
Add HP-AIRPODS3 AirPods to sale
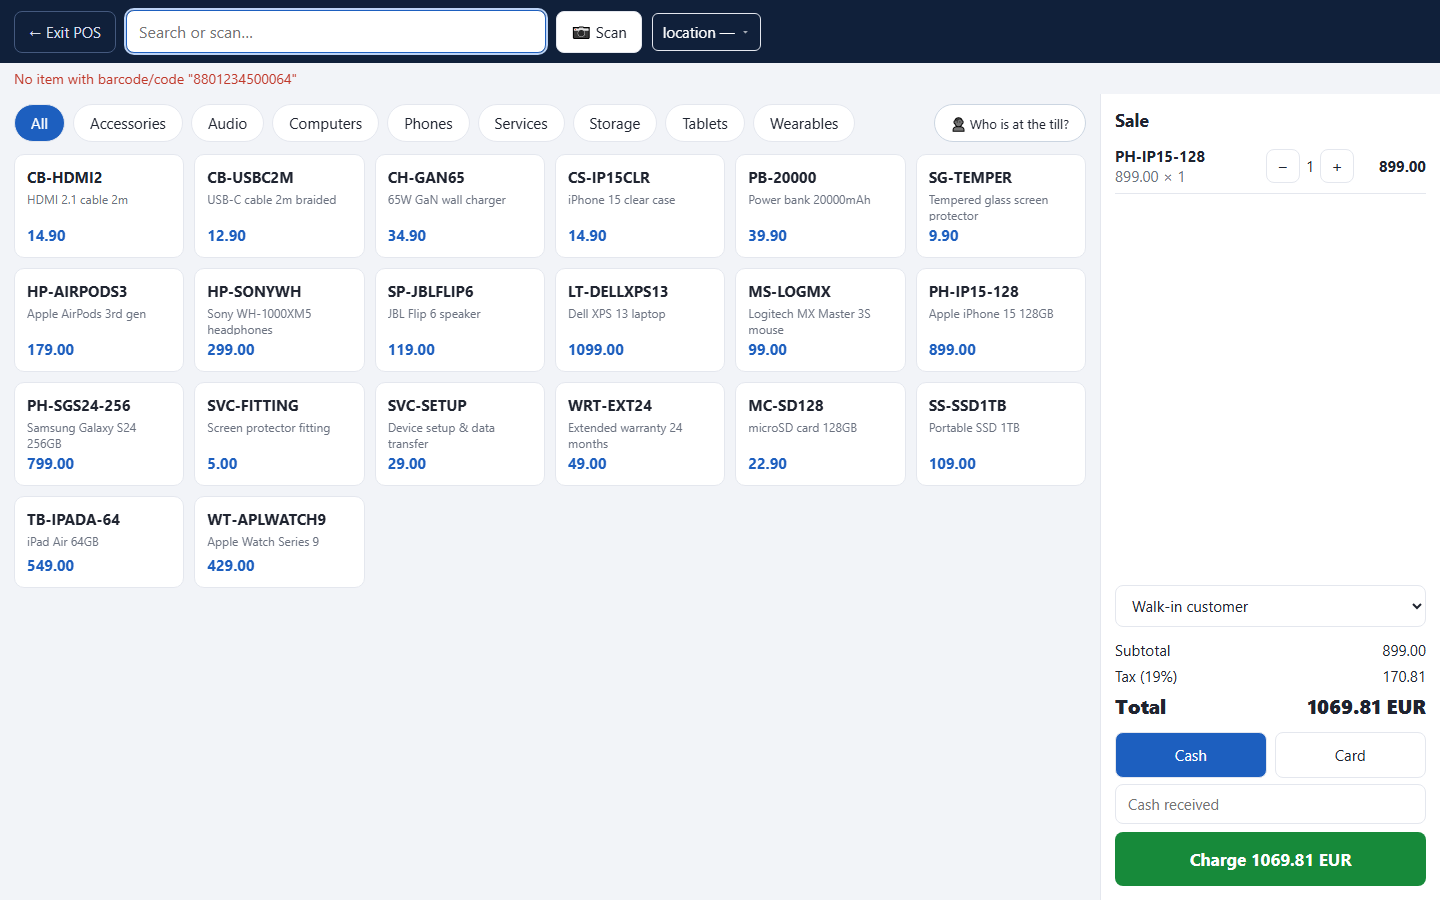point(99,320)
